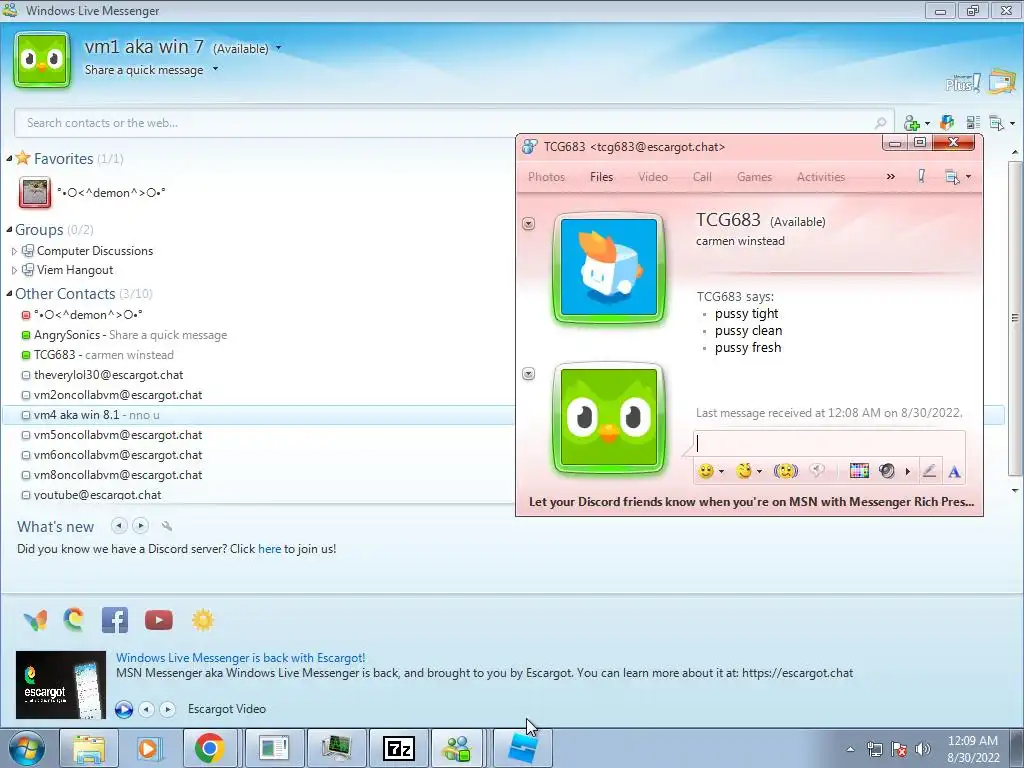This screenshot has height=768, width=1024.
Task: Open the Activities menu in chat
Action: (x=821, y=176)
